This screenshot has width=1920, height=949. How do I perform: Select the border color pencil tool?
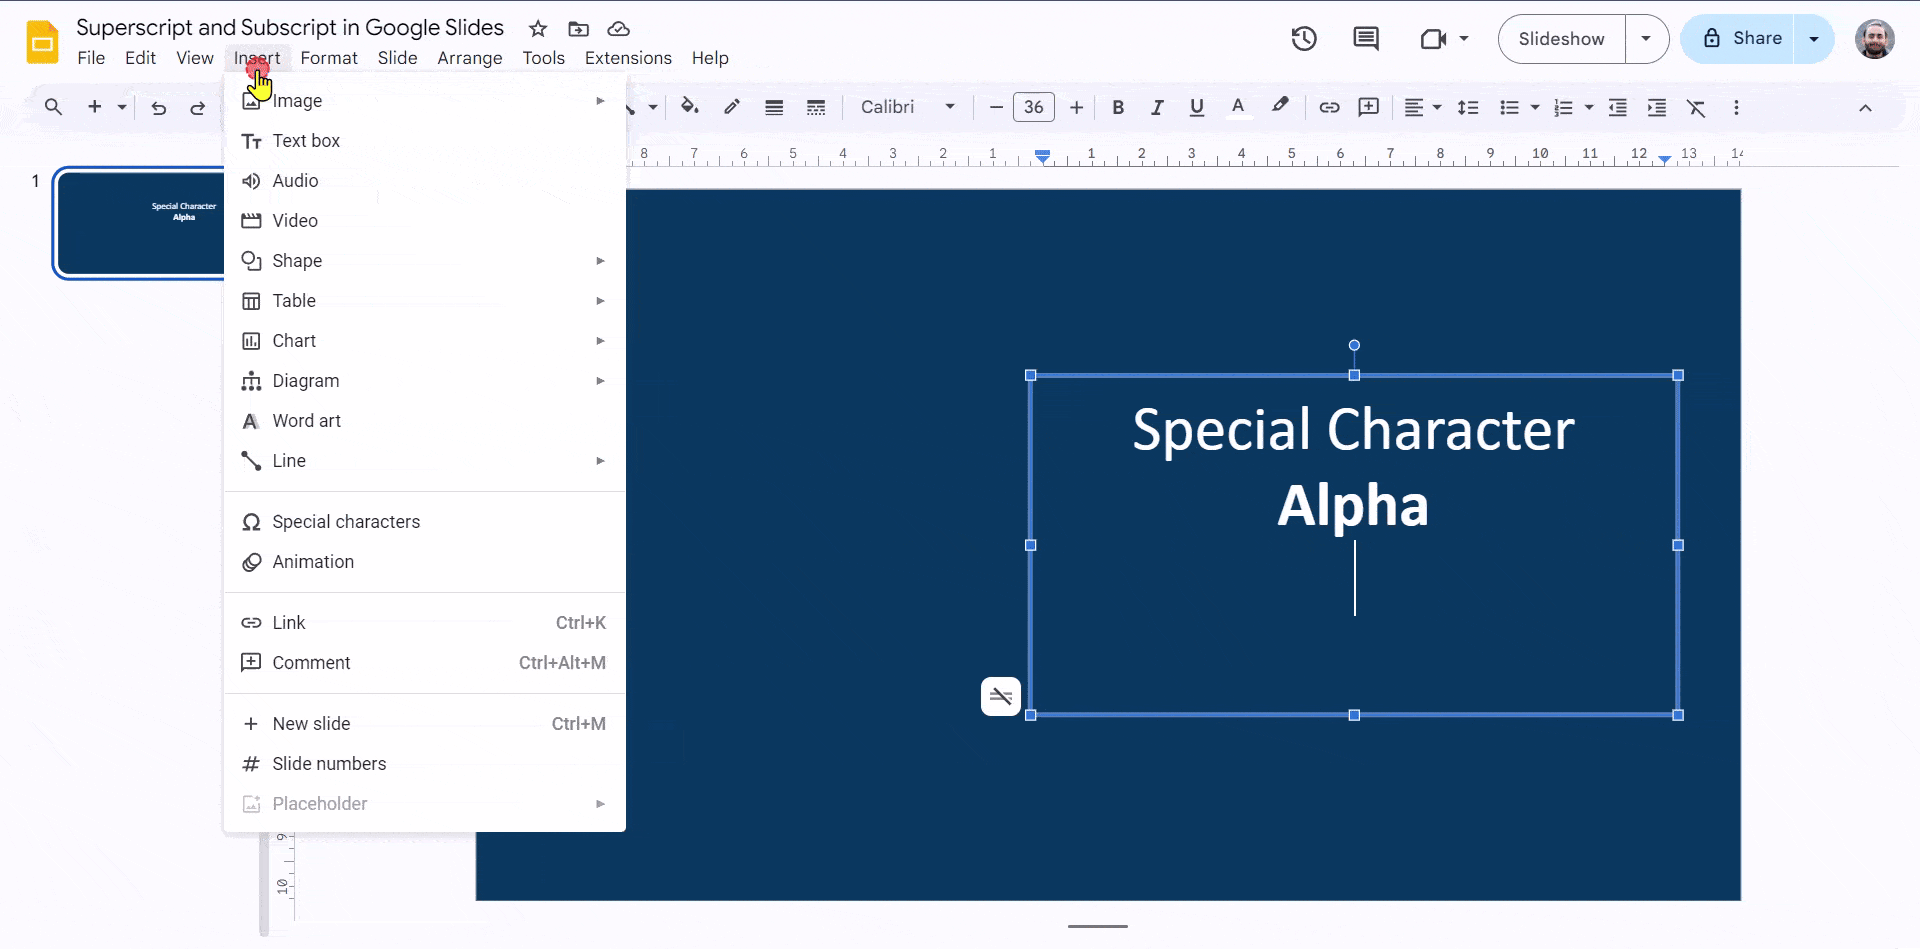tap(733, 107)
